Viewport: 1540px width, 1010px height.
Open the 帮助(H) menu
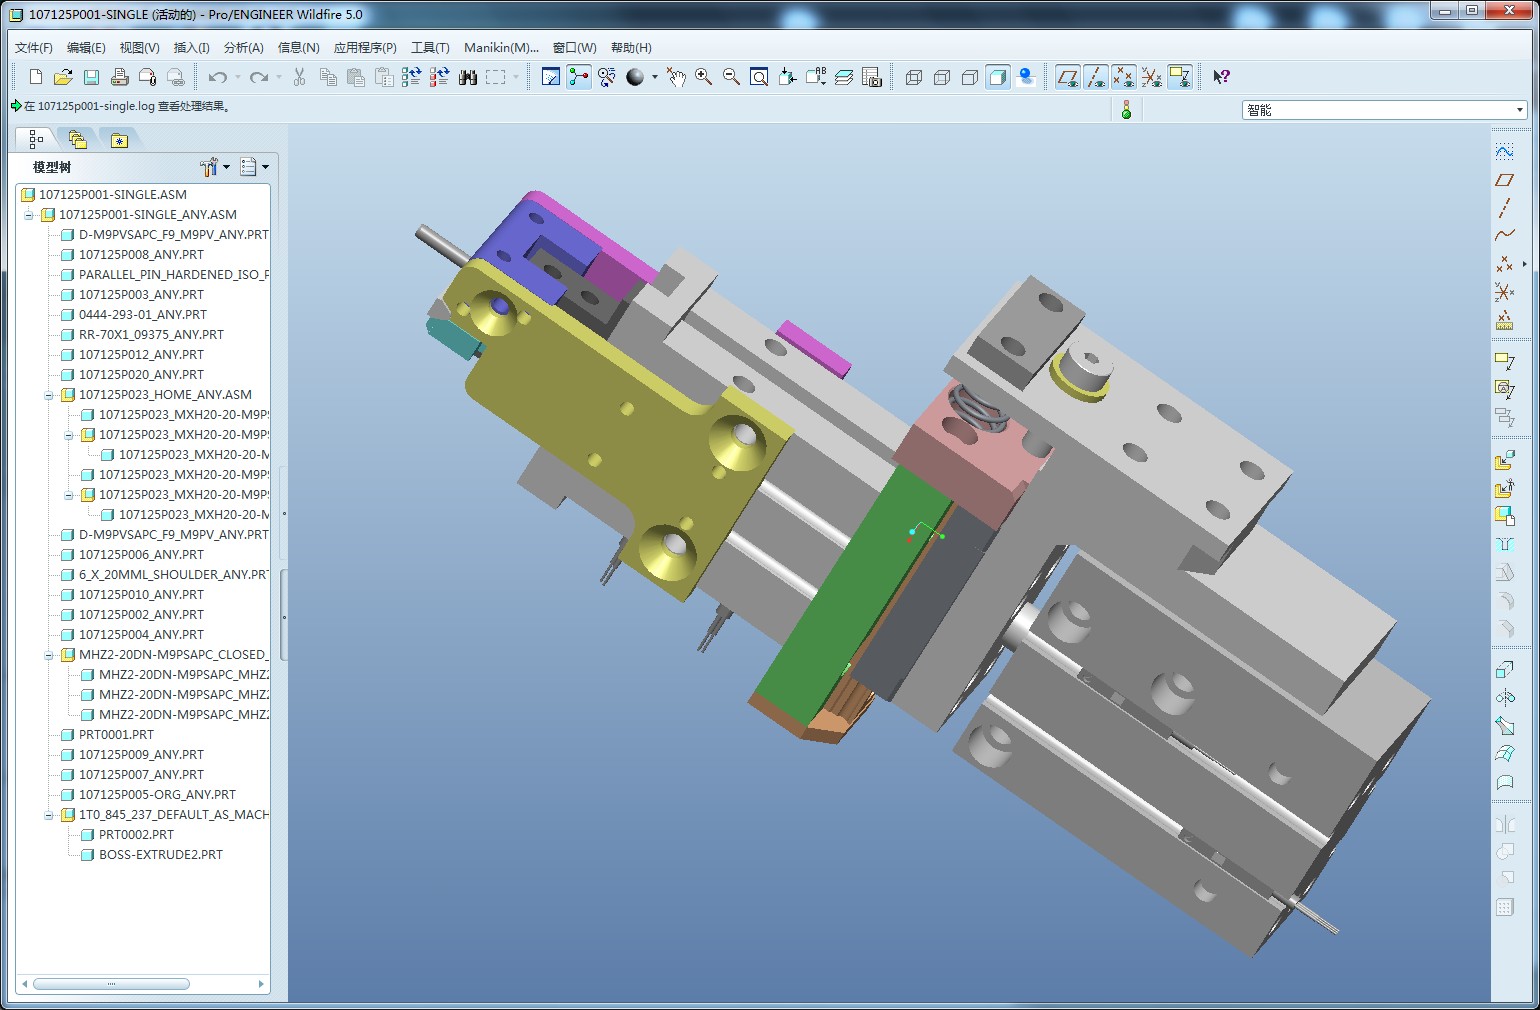tap(631, 47)
